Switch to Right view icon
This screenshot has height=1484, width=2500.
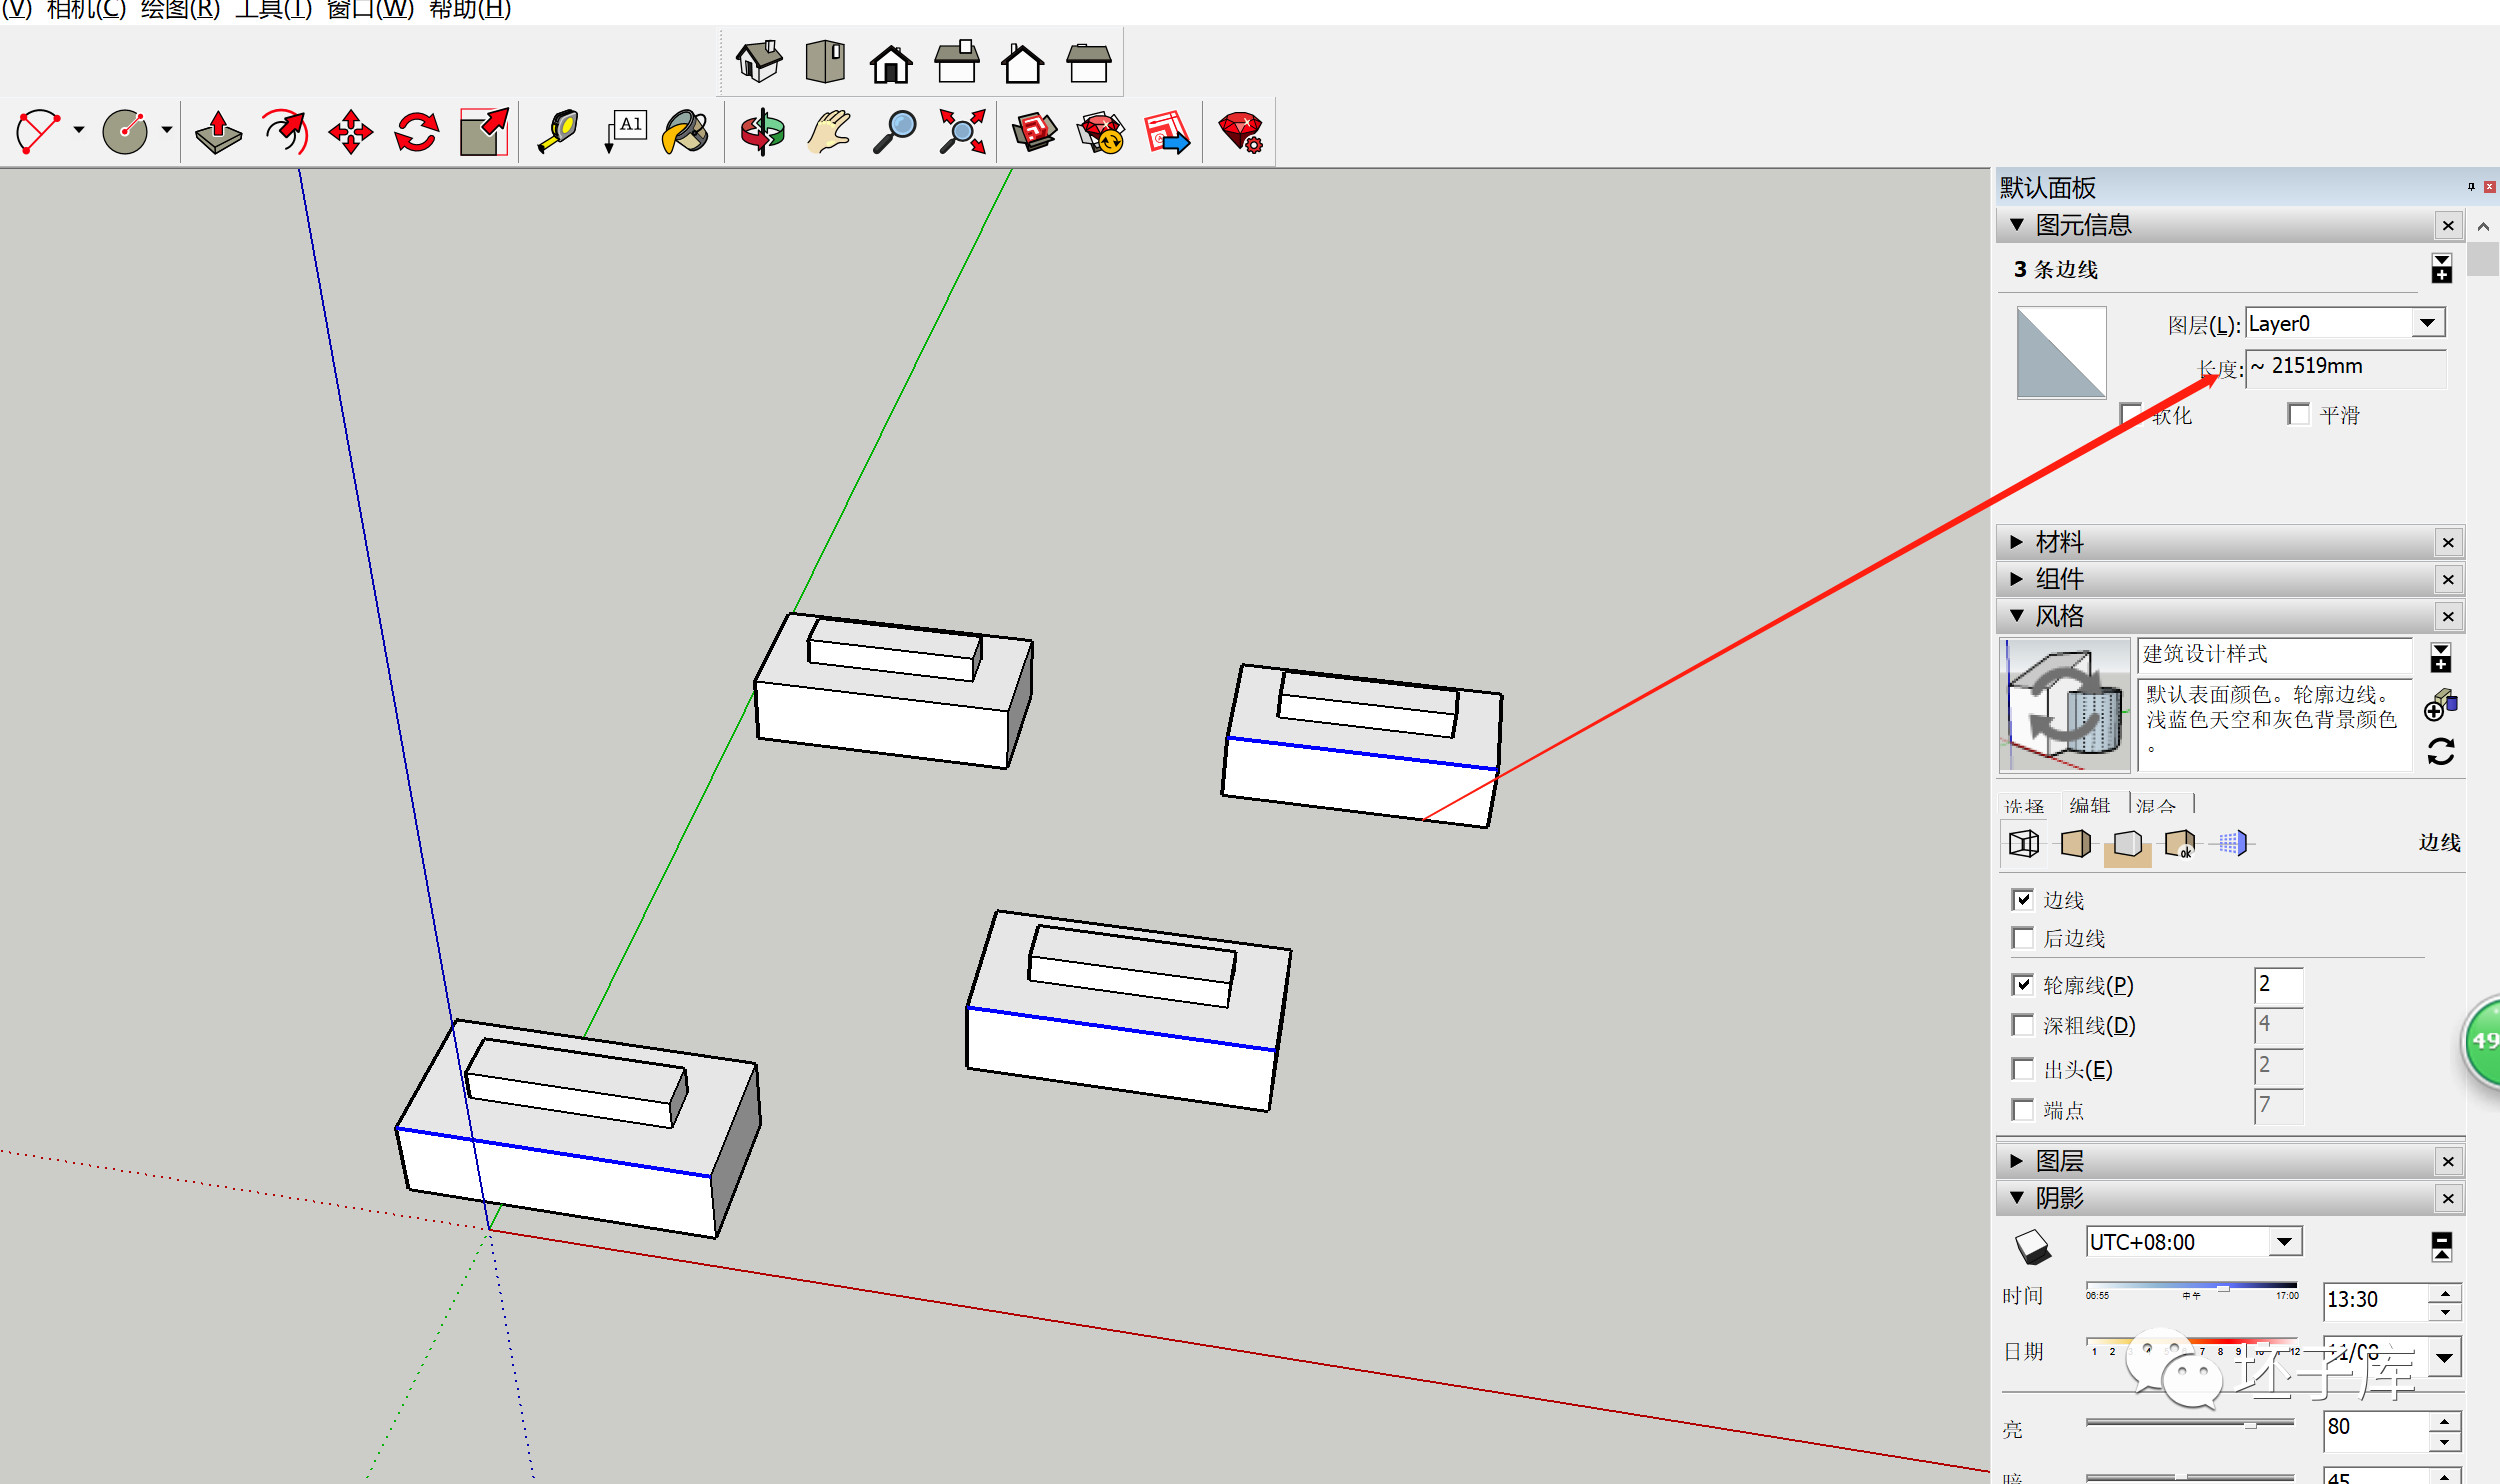point(957,62)
